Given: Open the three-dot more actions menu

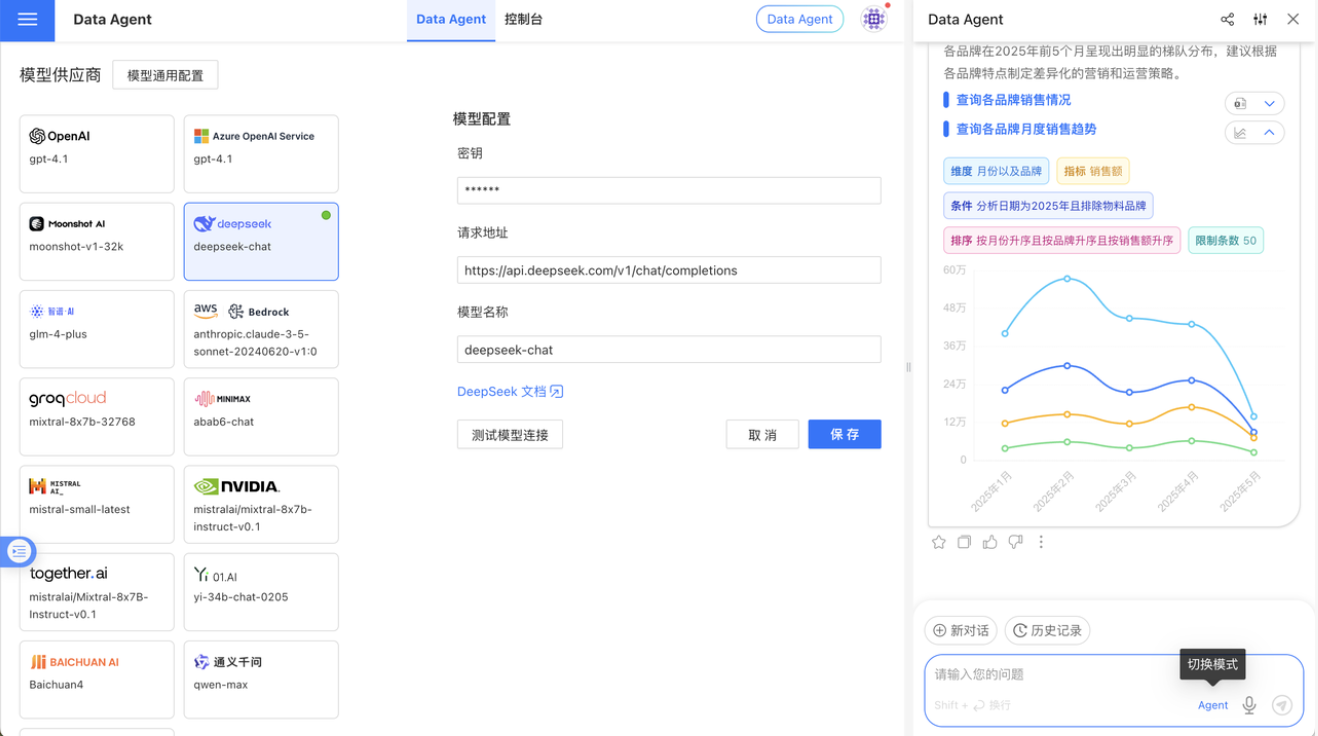Looking at the screenshot, I should pos(1041,541).
